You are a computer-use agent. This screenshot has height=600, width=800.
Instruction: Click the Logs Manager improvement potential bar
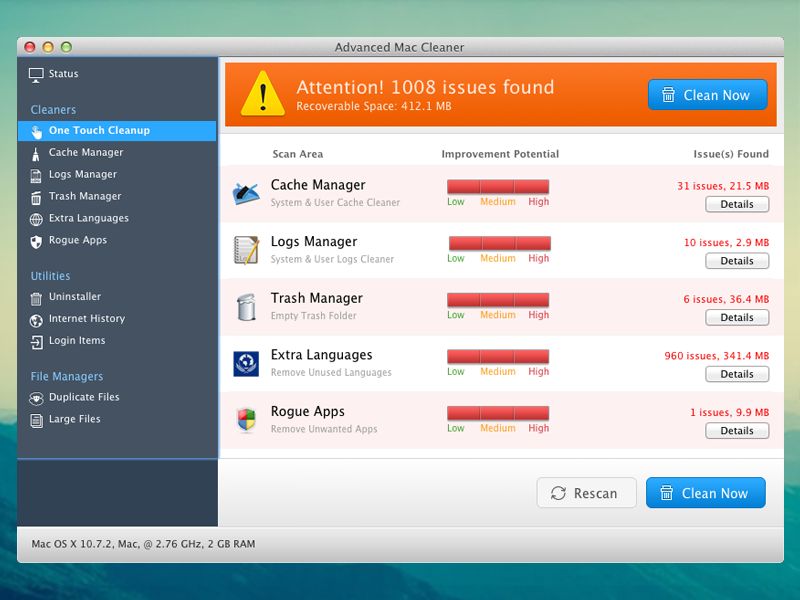click(x=499, y=243)
